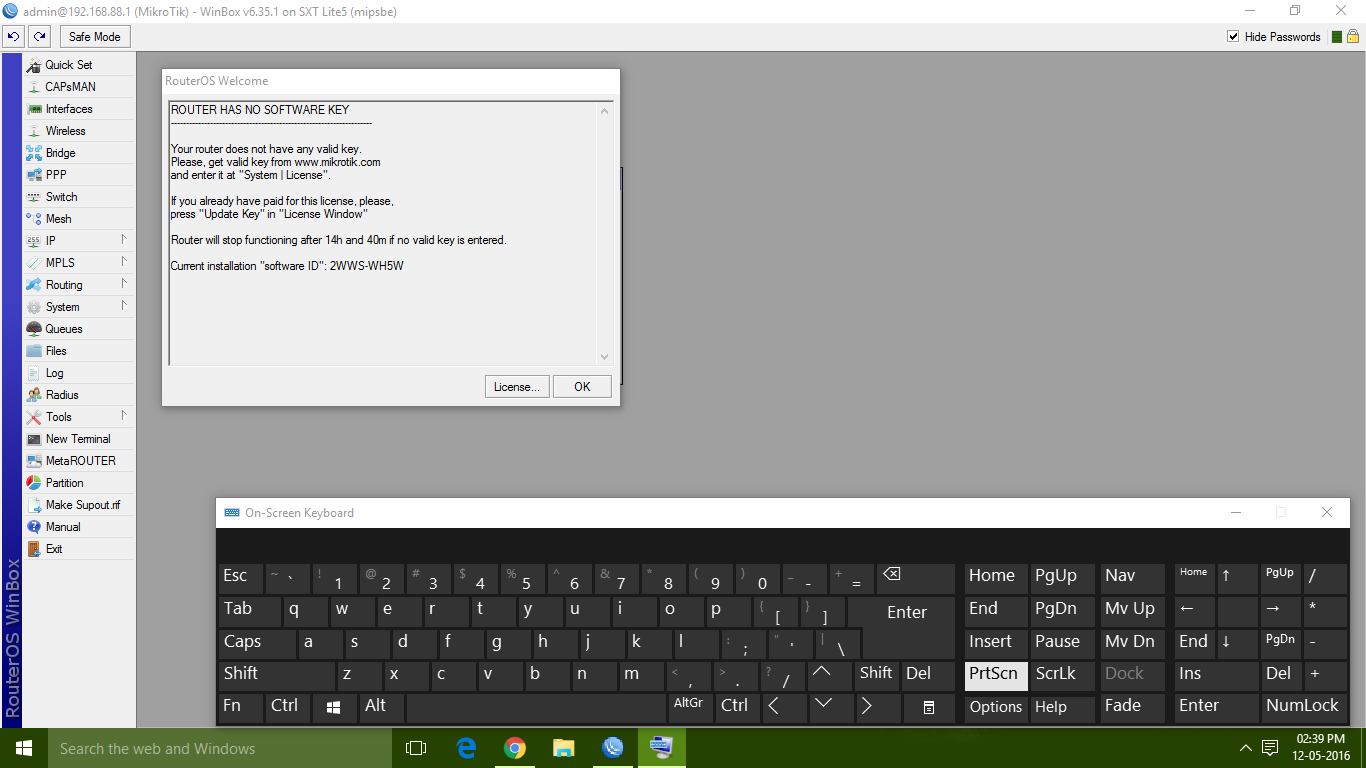Open the Manual from the sidebar
The image size is (1366, 768).
pos(79,527)
